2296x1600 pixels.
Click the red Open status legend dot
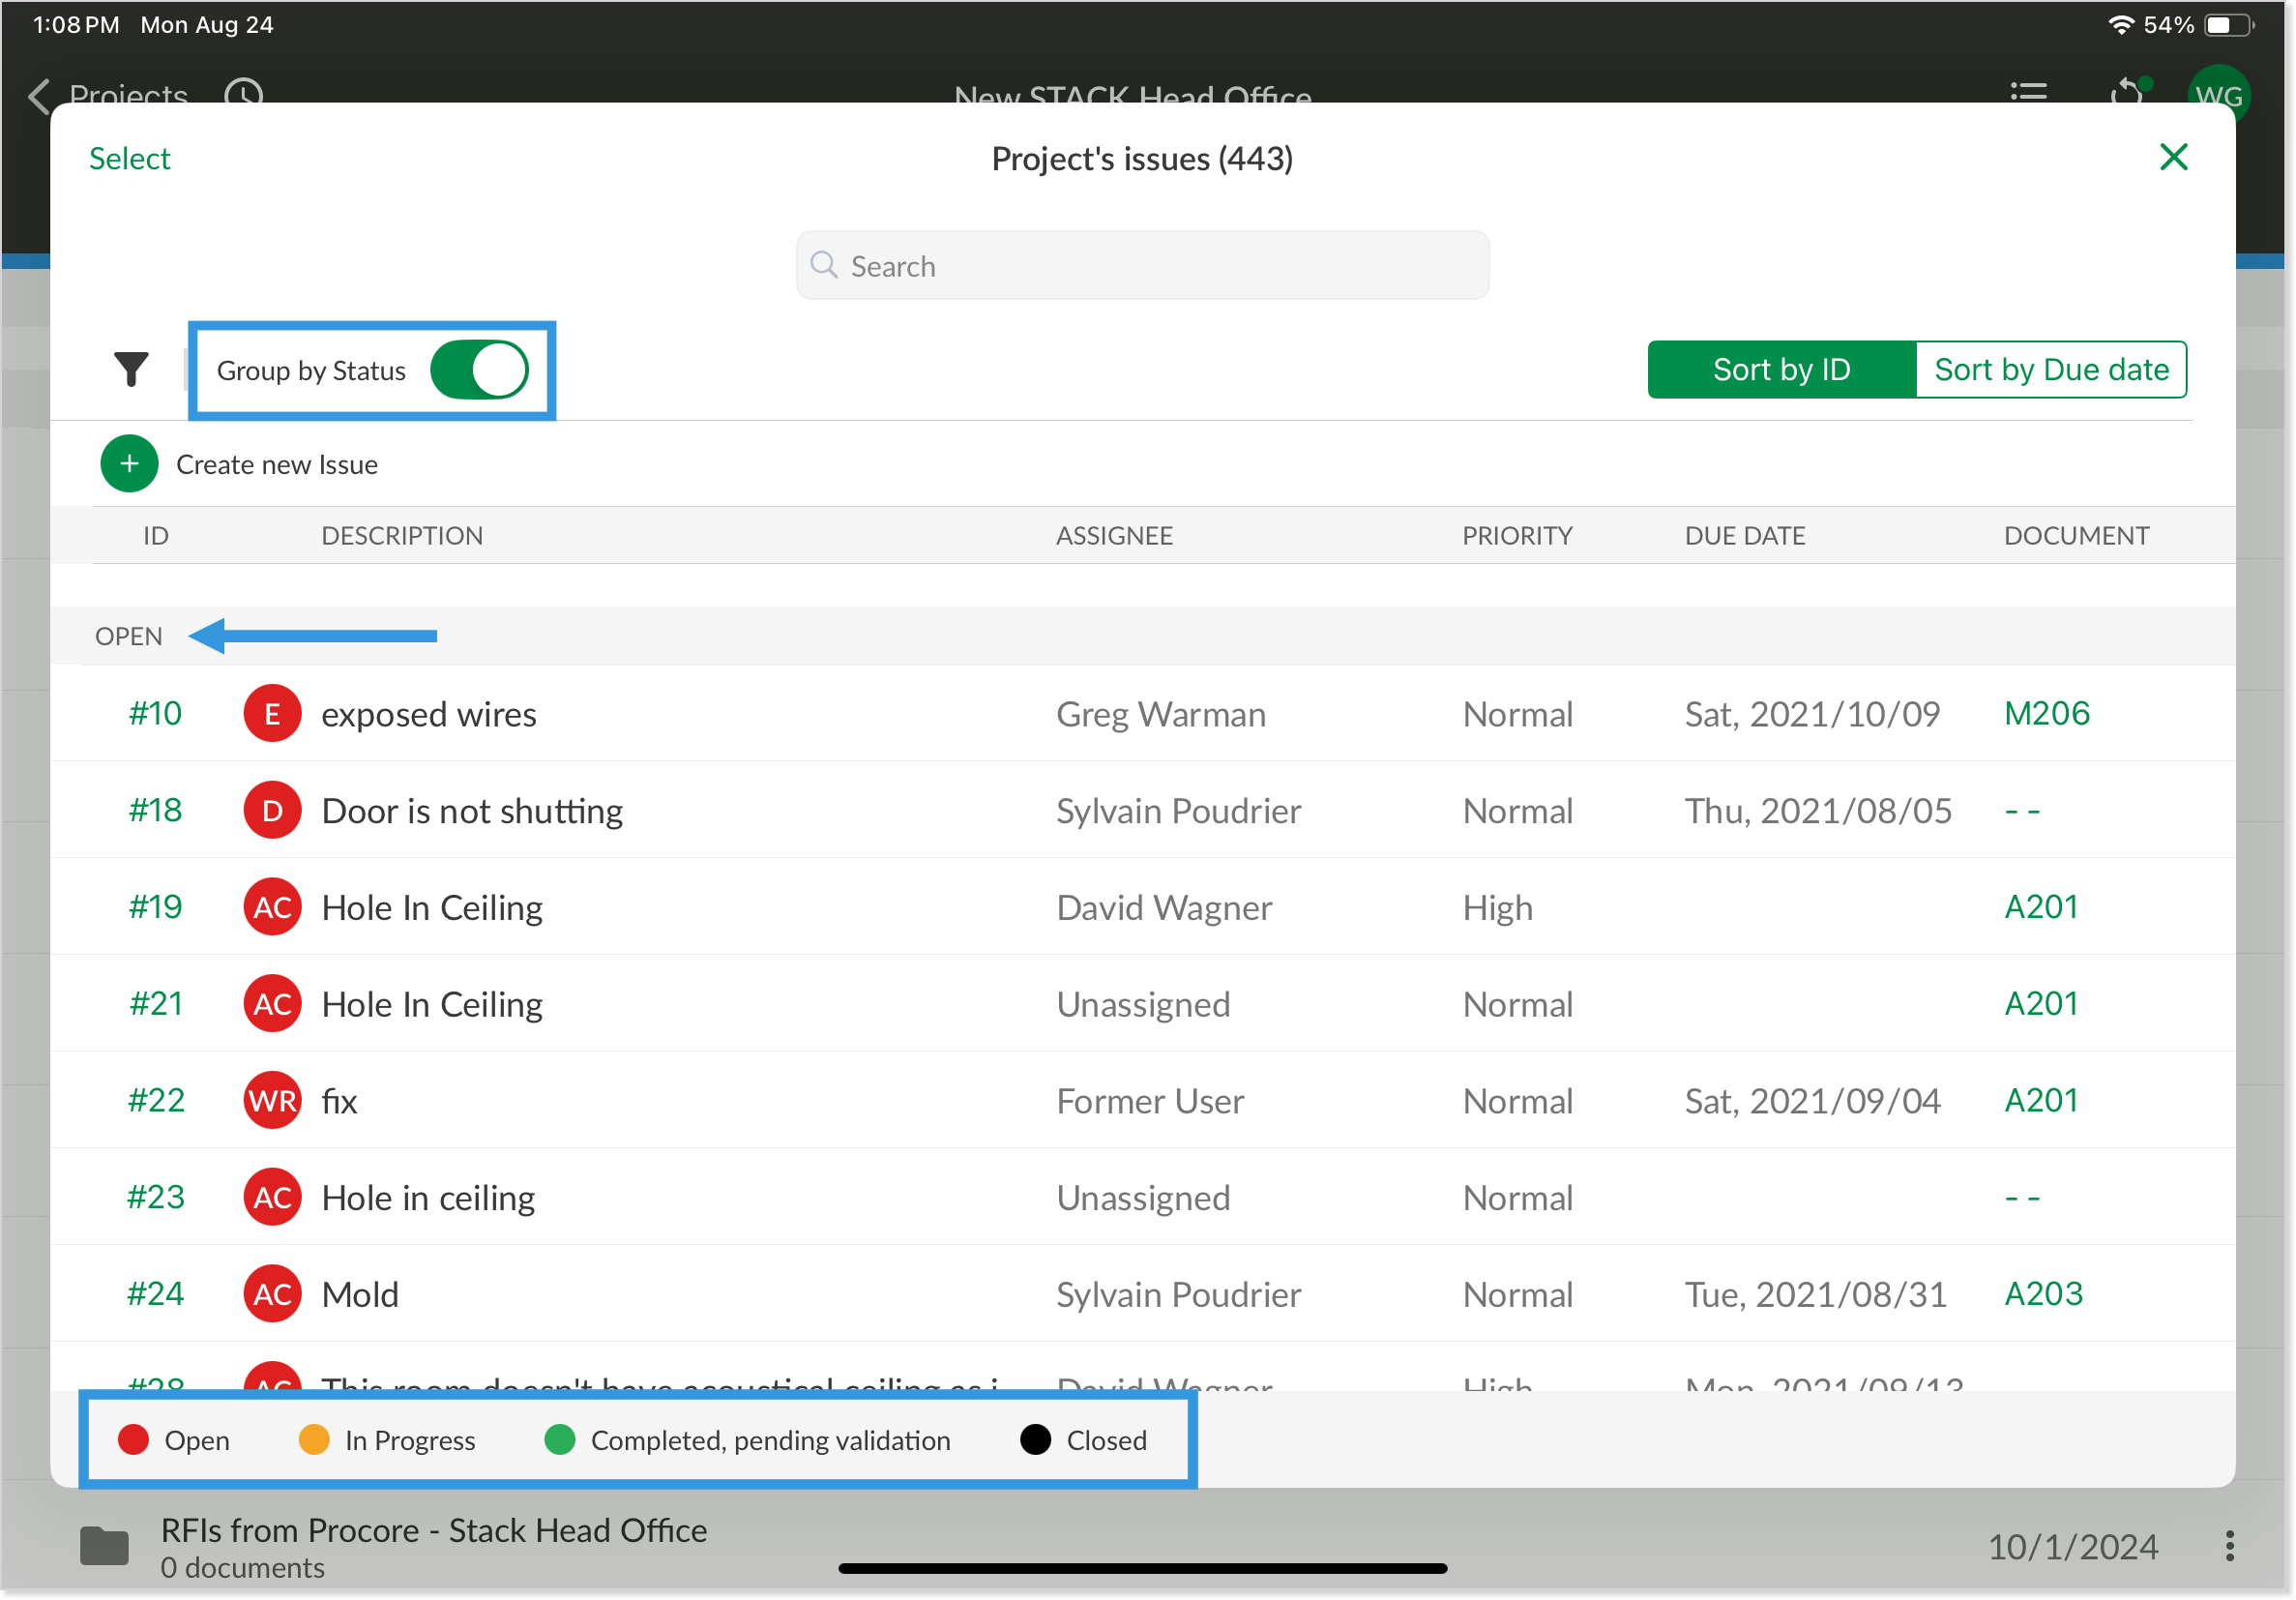pos(133,1441)
